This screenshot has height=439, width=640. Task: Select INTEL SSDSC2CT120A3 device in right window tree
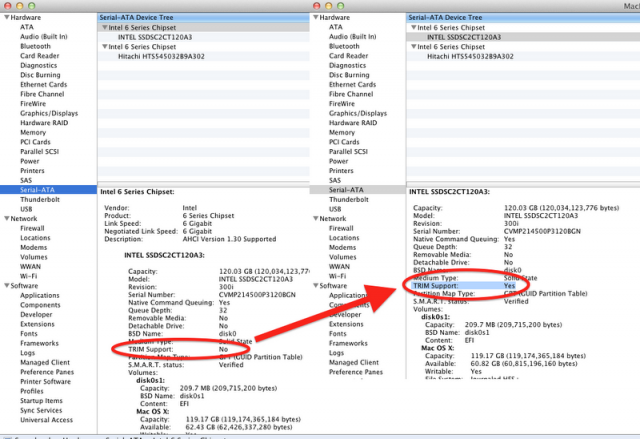(464, 37)
